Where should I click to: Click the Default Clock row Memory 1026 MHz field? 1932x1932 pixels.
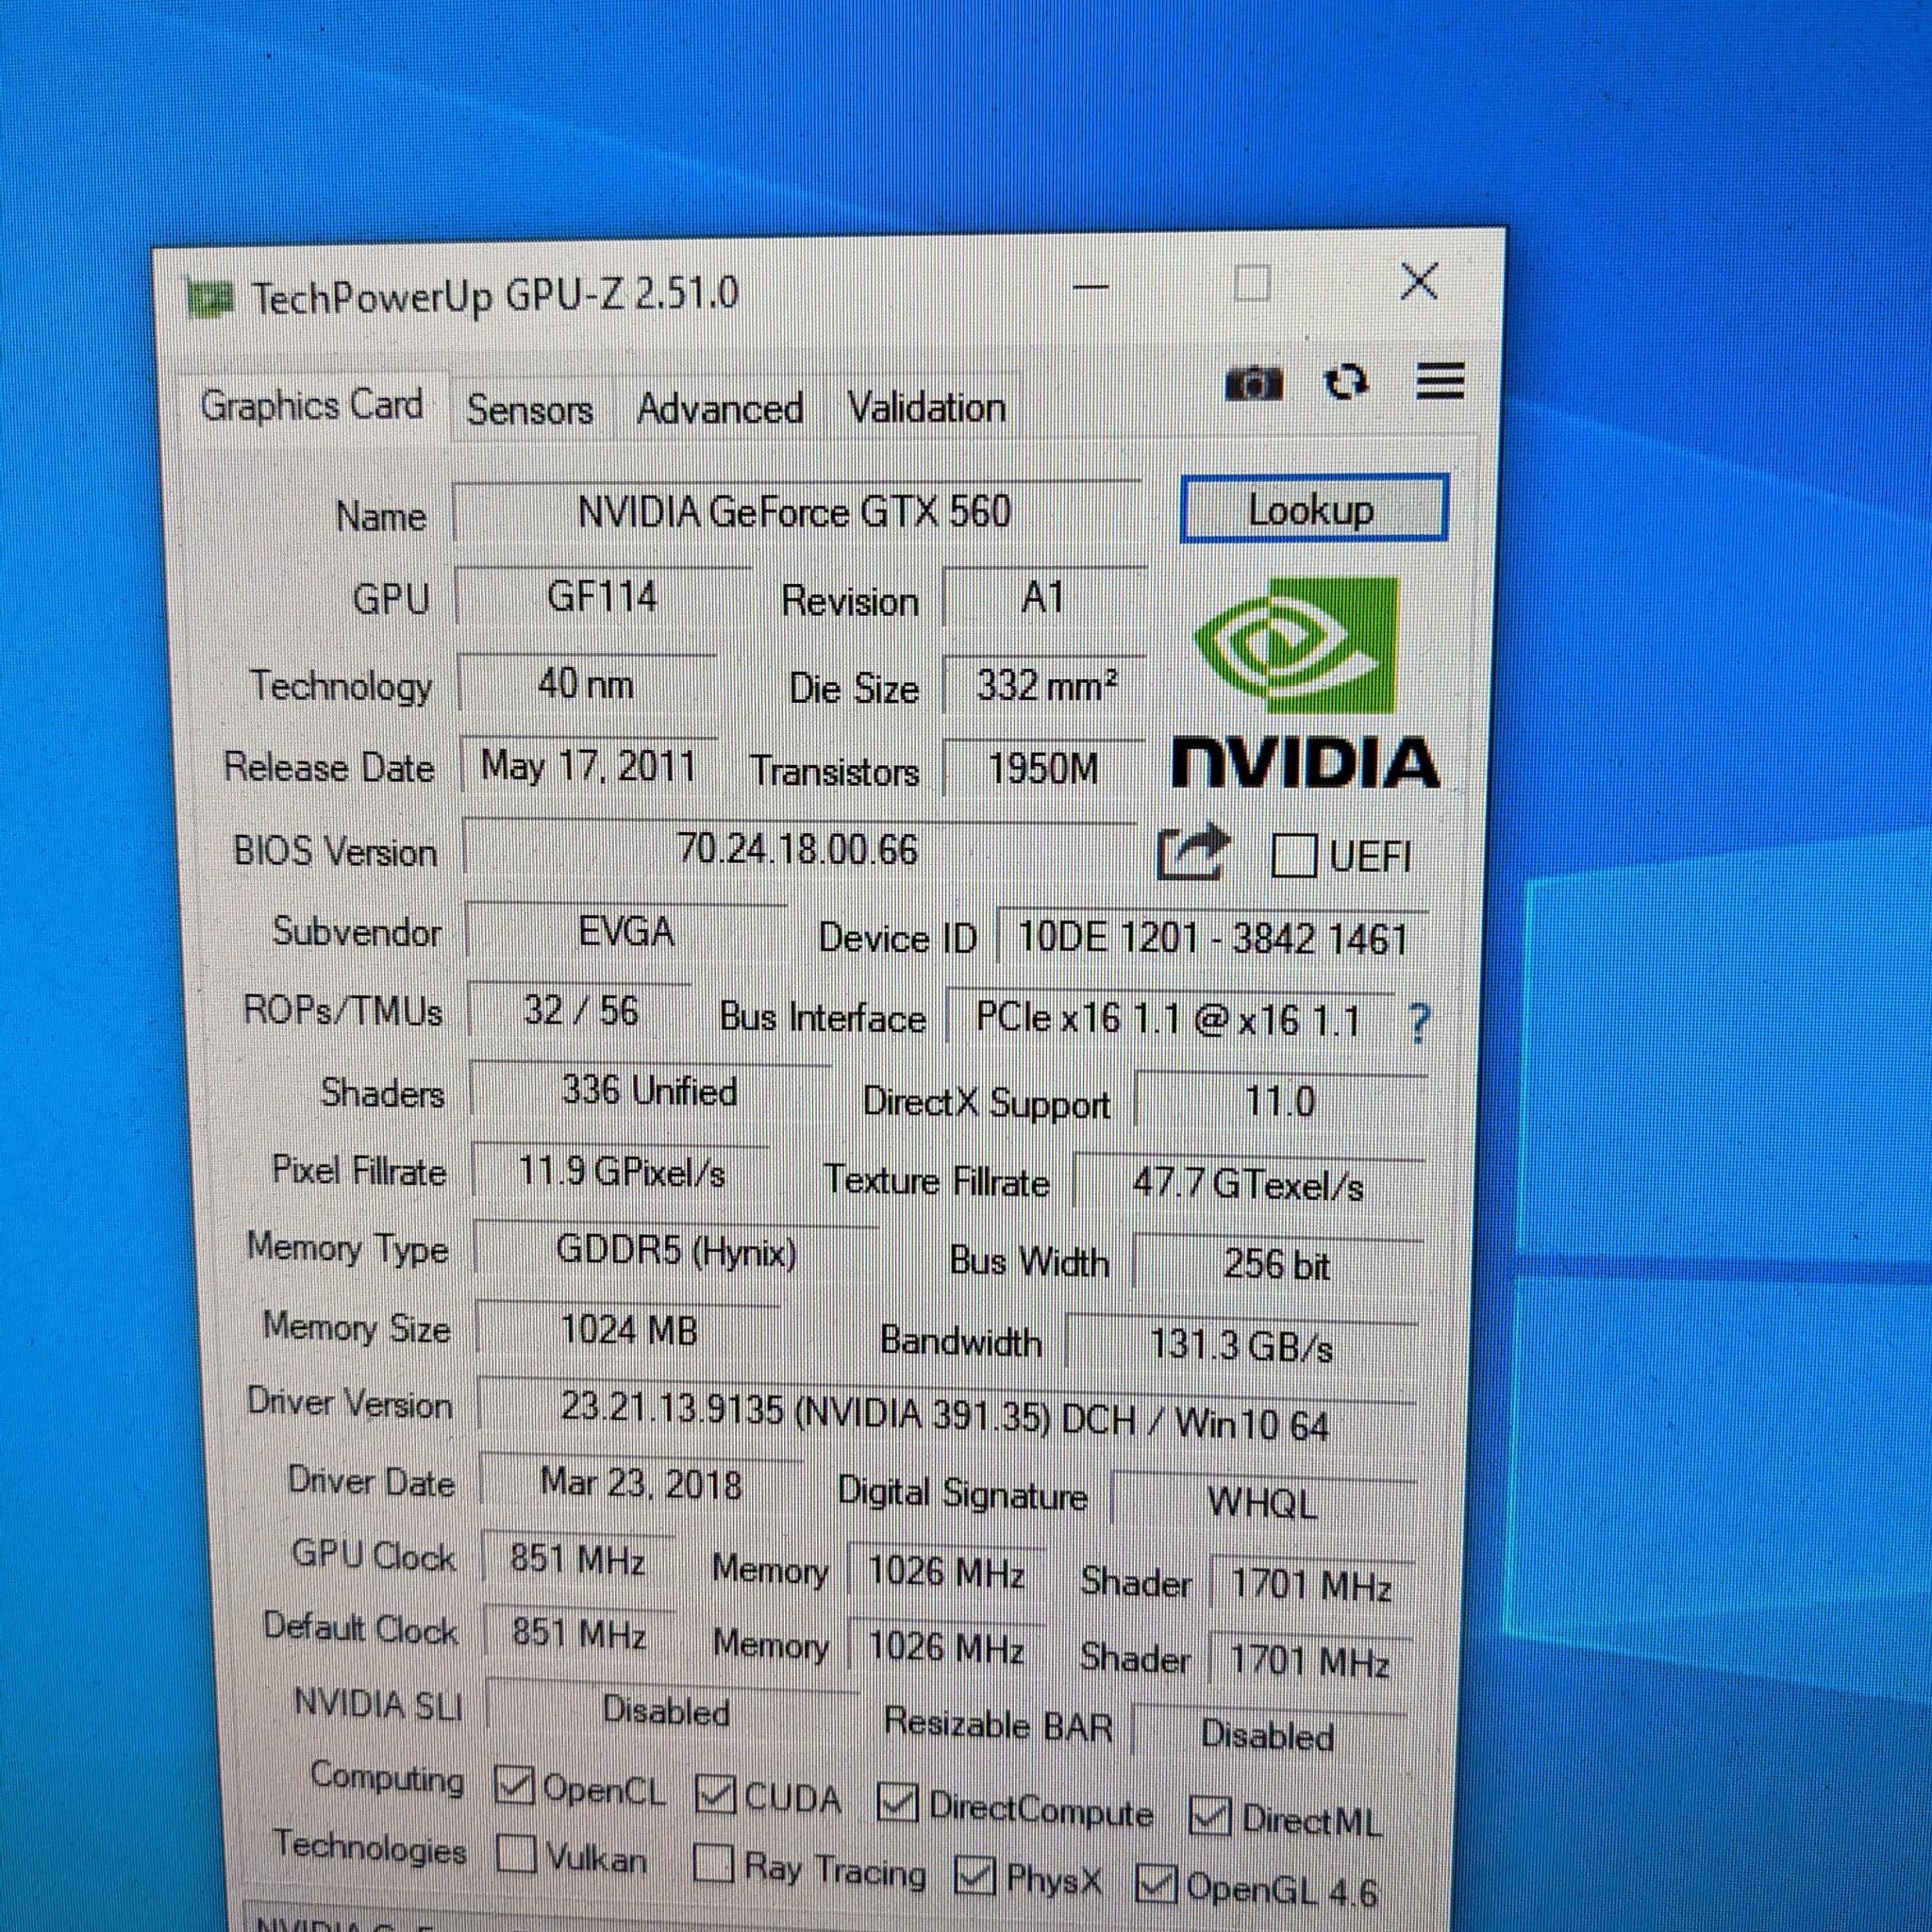click(946, 1646)
